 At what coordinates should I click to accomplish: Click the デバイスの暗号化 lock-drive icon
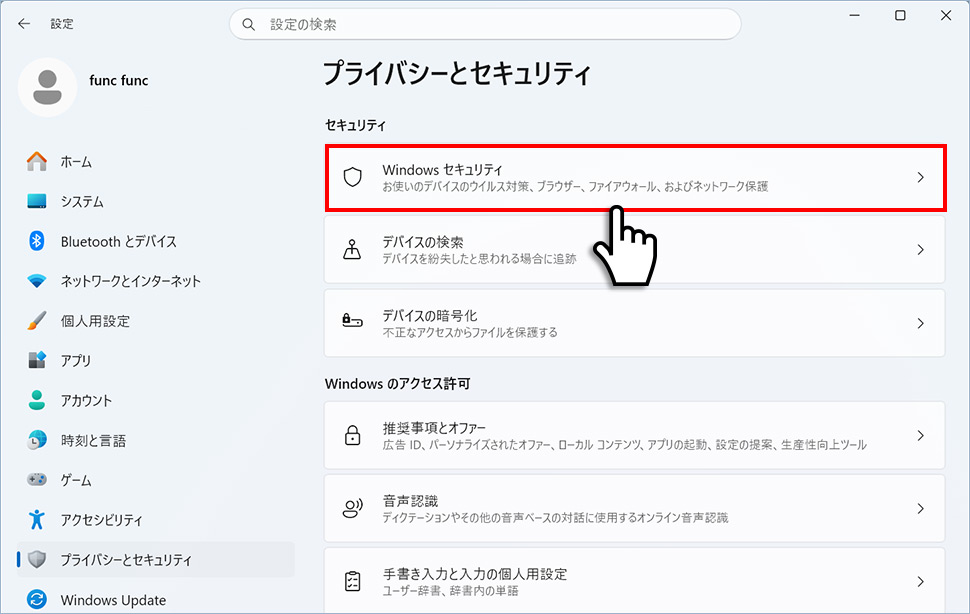tap(353, 320)
